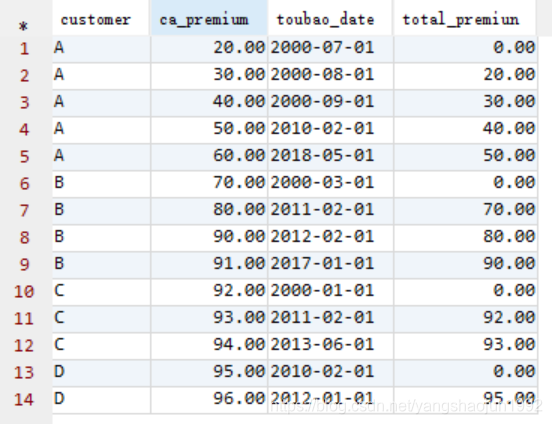The image size is (552, 424).
Task: Click customer cell B in row 6
Action: point(101,184)
